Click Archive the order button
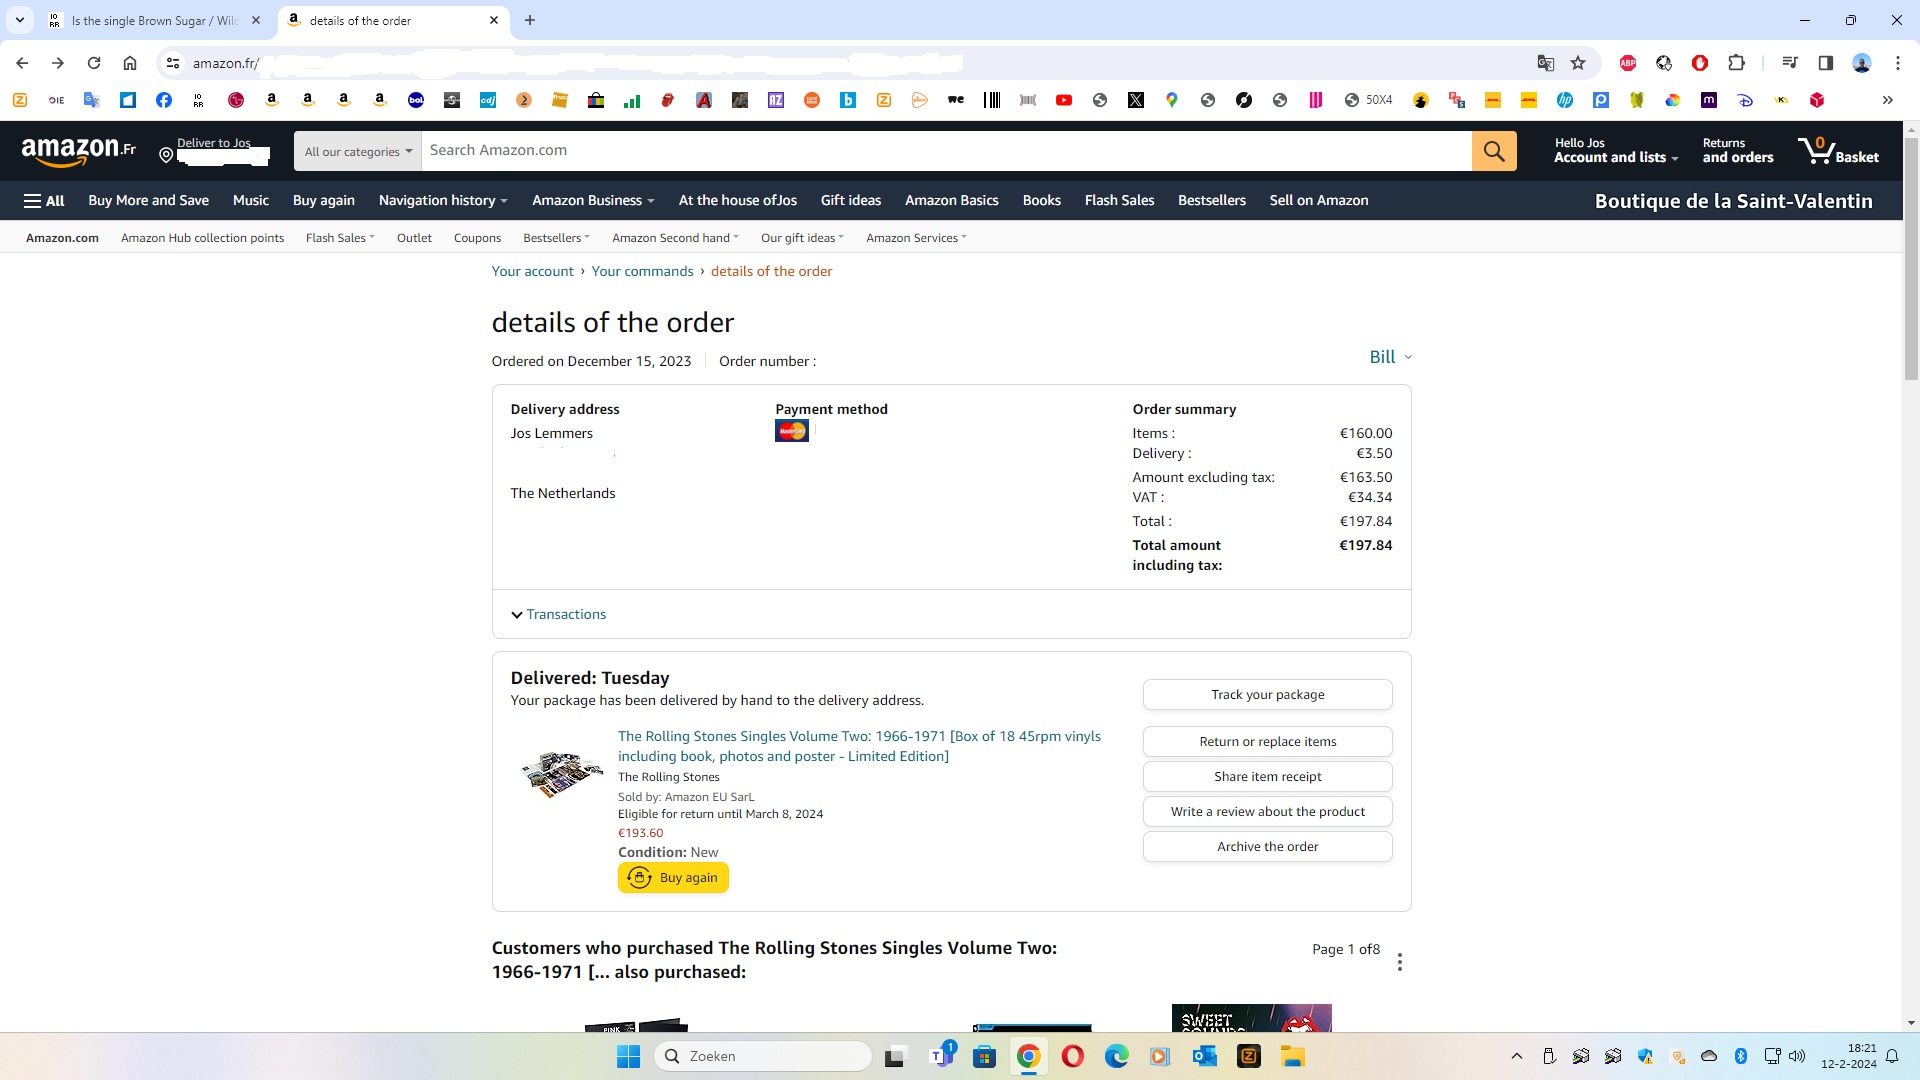Image resolution: width=1920 pixels, height=1080 pixels. [1268, 847]
